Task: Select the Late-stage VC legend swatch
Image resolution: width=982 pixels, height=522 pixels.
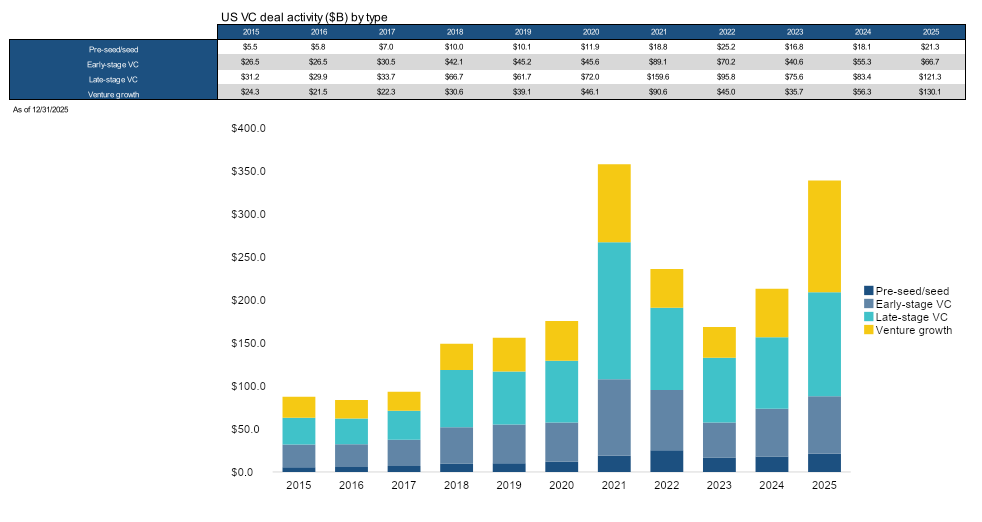Action: [869, 317]
